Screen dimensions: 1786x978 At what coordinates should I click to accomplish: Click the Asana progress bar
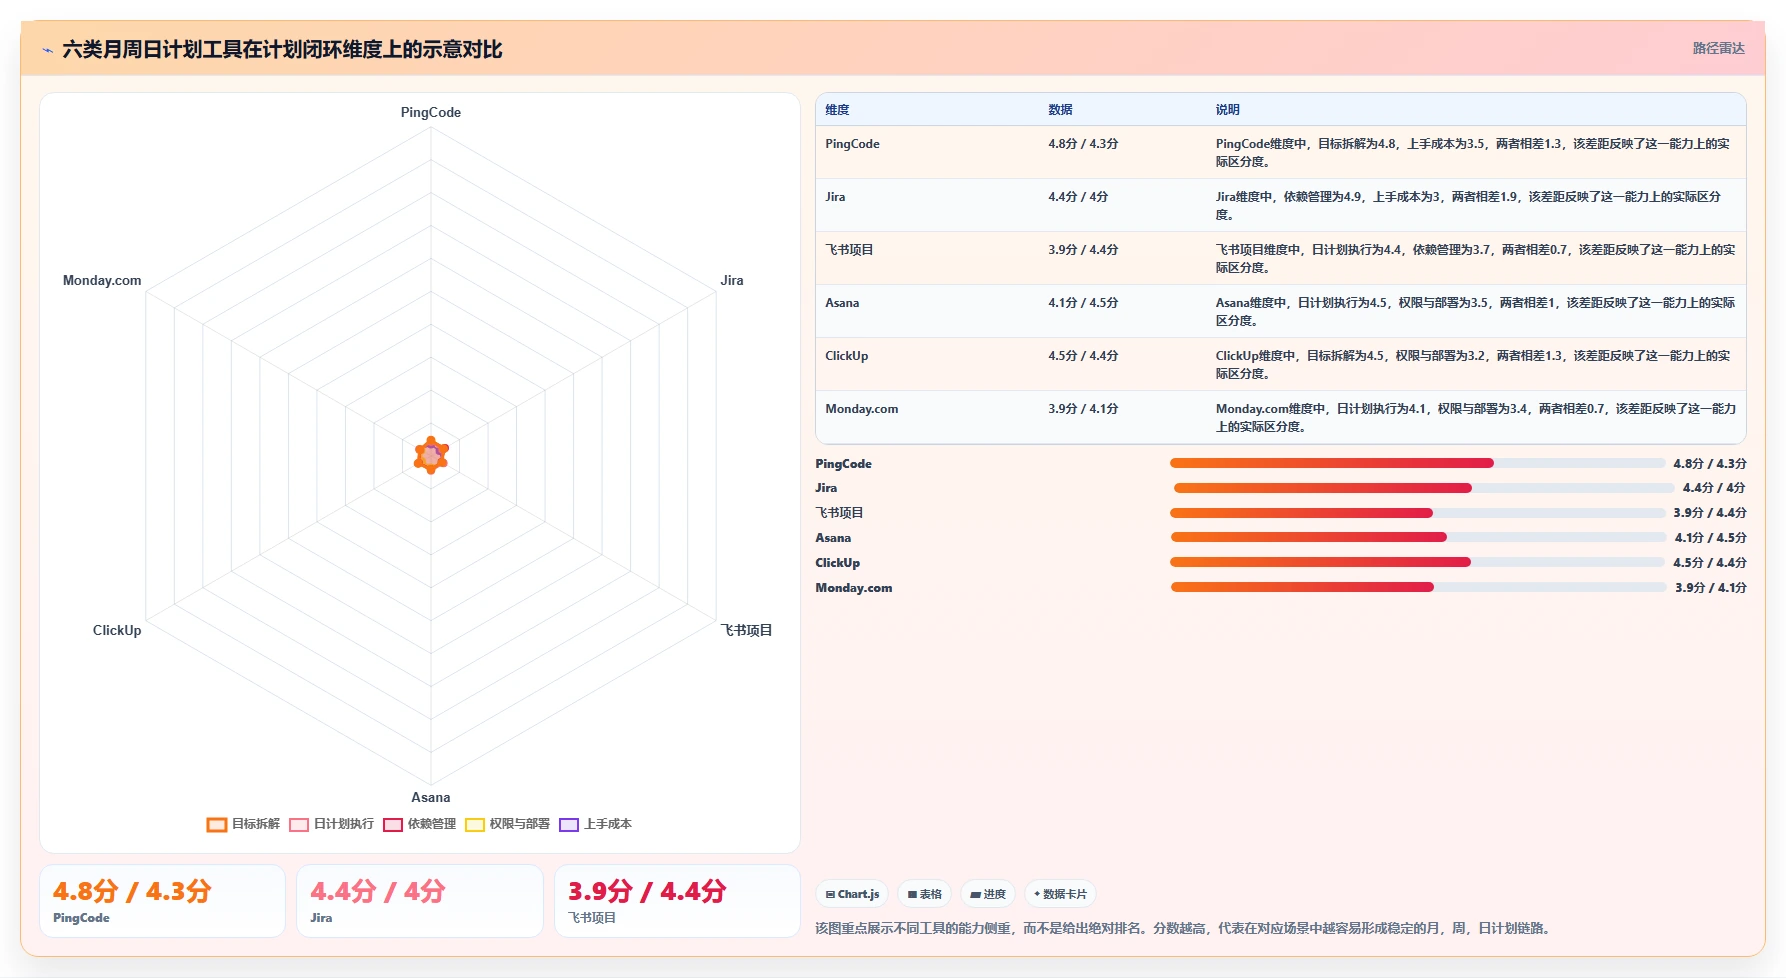coord(1418,537)
